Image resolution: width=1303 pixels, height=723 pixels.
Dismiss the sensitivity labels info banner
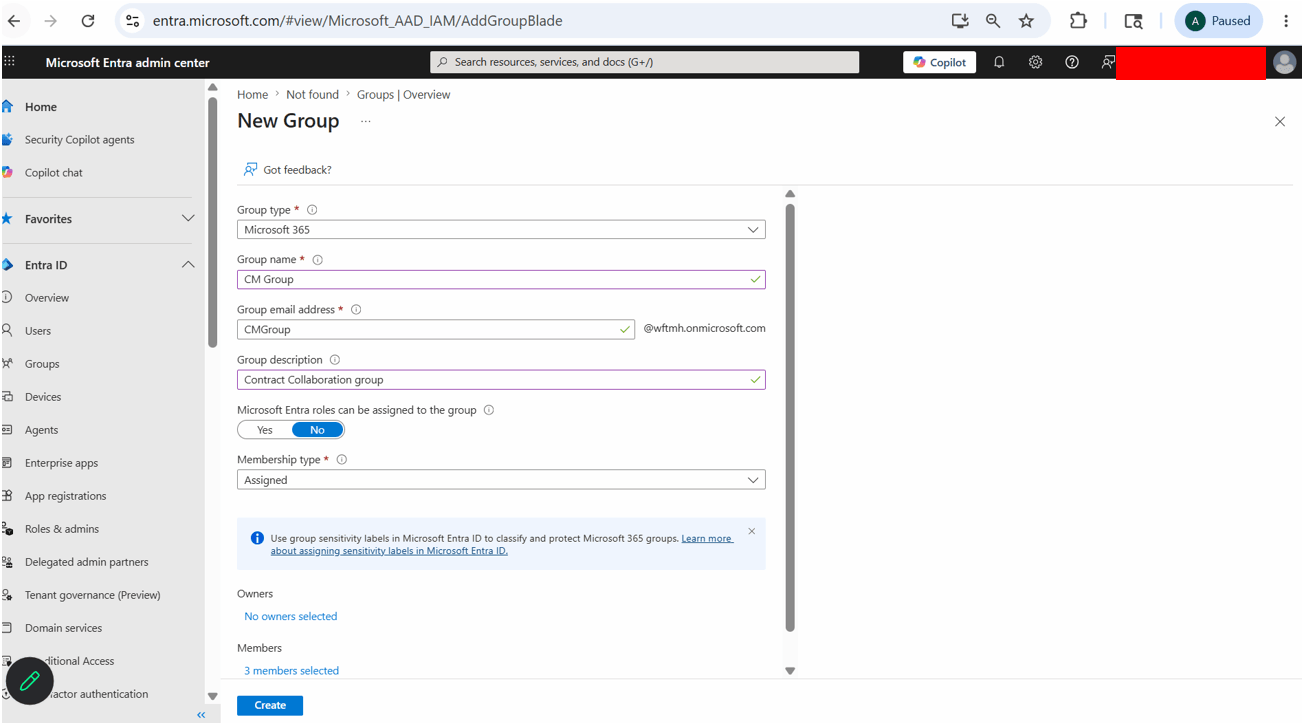(x=752, y=531)
